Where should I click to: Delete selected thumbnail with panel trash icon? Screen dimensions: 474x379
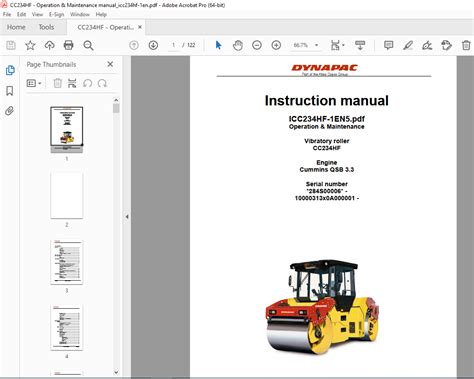point(57,83)
